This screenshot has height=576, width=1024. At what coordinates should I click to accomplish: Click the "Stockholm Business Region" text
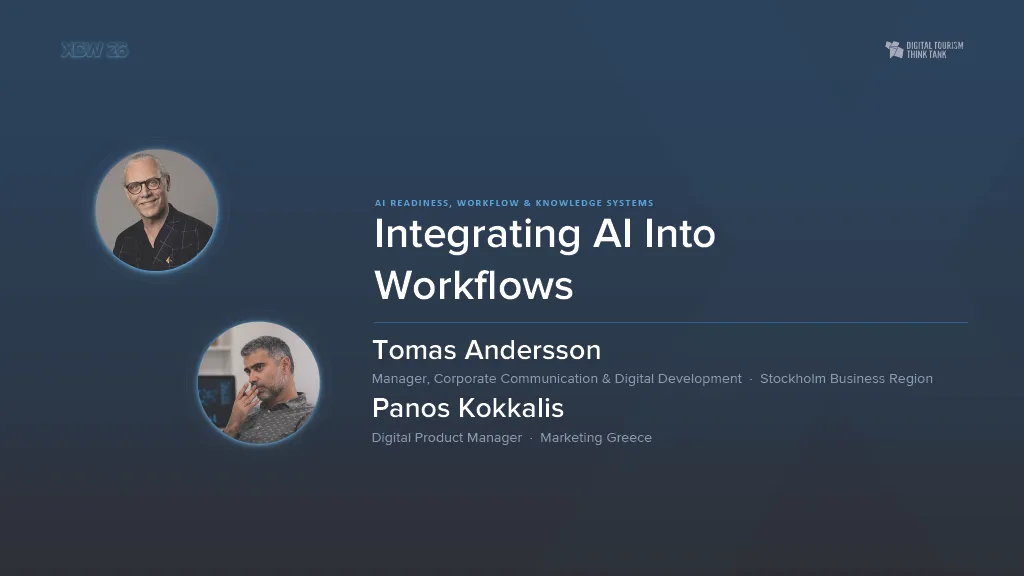846,379
